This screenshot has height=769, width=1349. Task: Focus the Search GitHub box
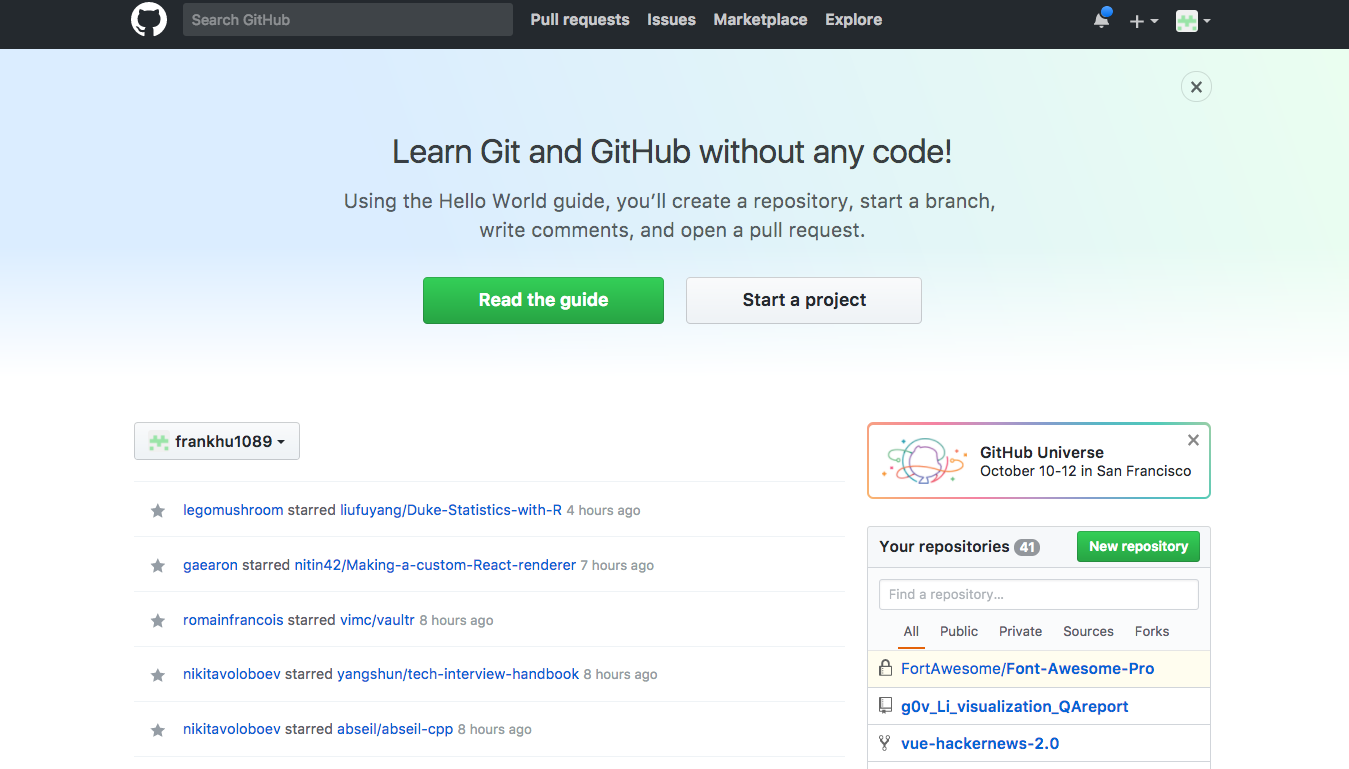click(348, 19)
